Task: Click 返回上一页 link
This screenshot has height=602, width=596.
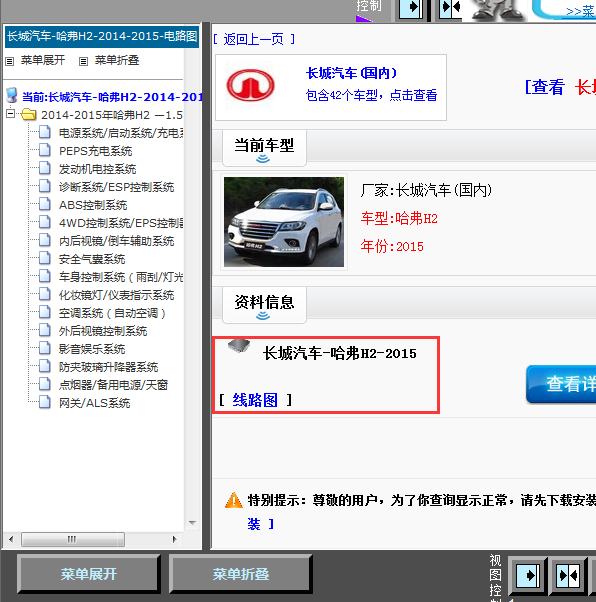Action: pyautogui.click(x=253, y=39)
